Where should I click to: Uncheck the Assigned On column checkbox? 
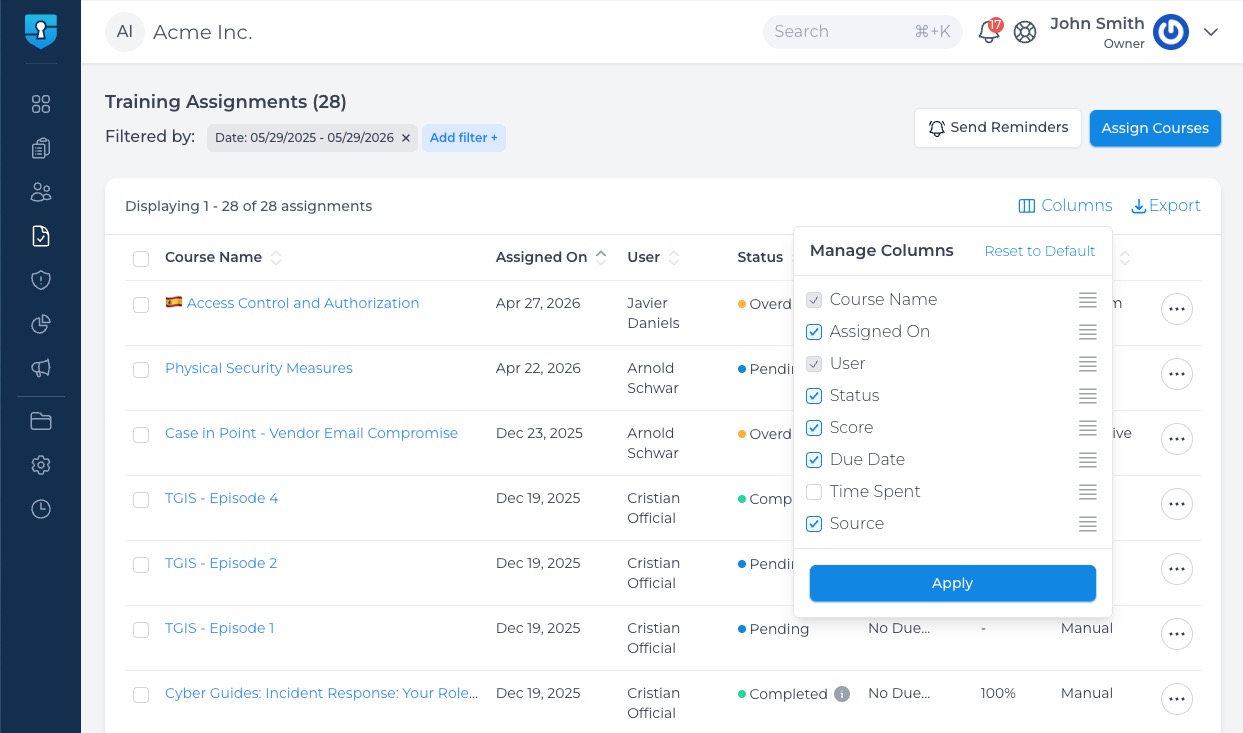[814, 332]
